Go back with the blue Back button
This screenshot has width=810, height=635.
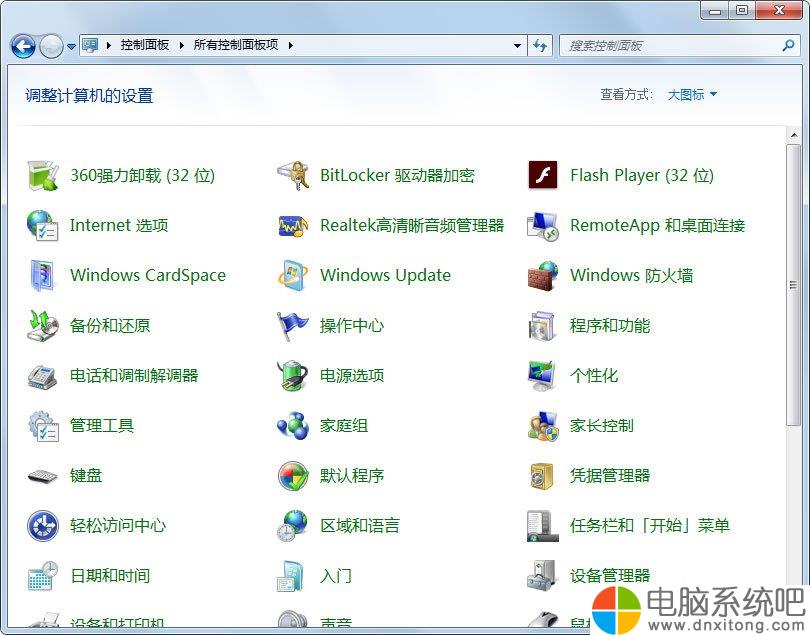pyautogui.click(x=23, y=47)
